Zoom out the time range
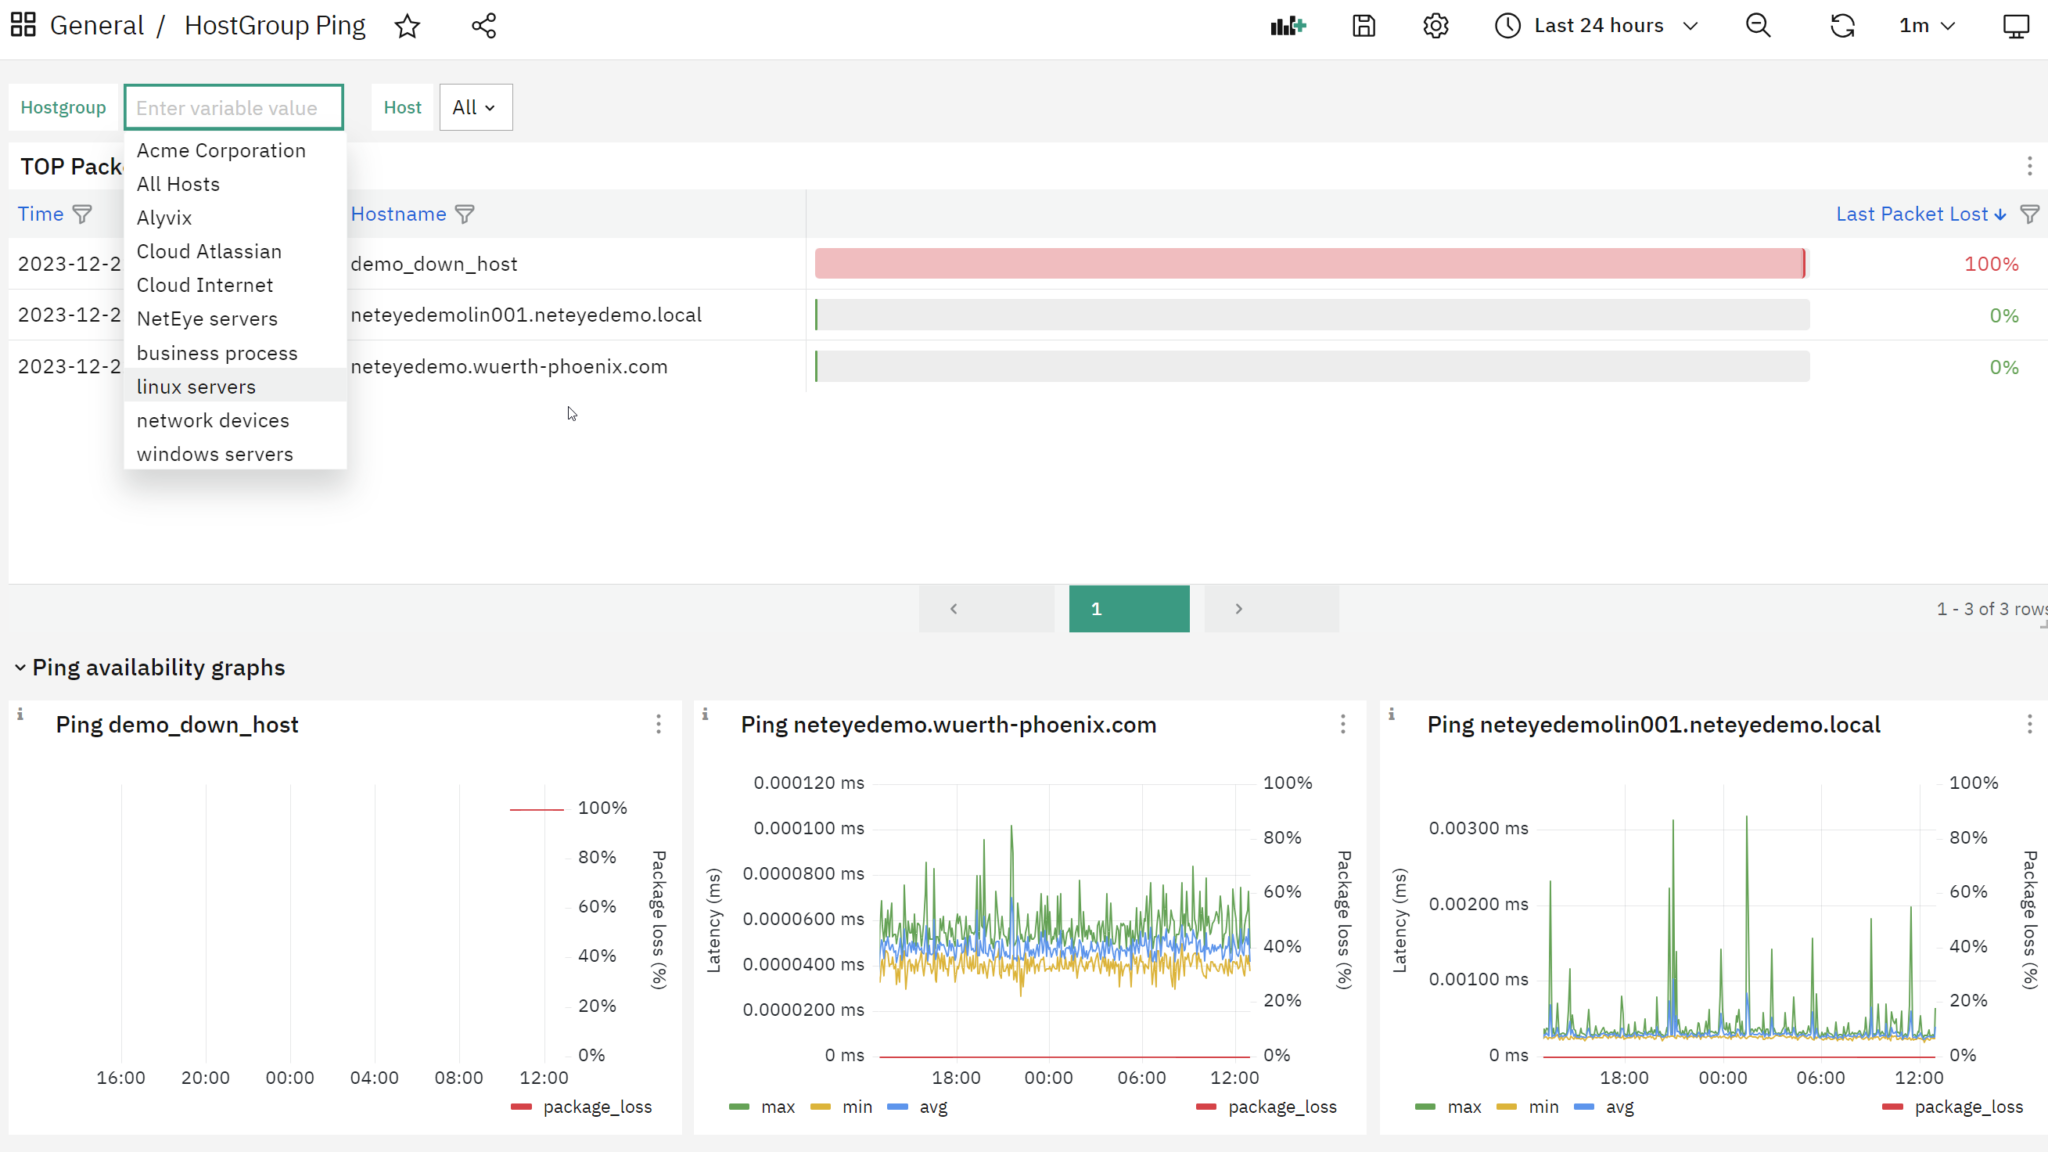The image size is (2048, 1152). click(1759, 26)
